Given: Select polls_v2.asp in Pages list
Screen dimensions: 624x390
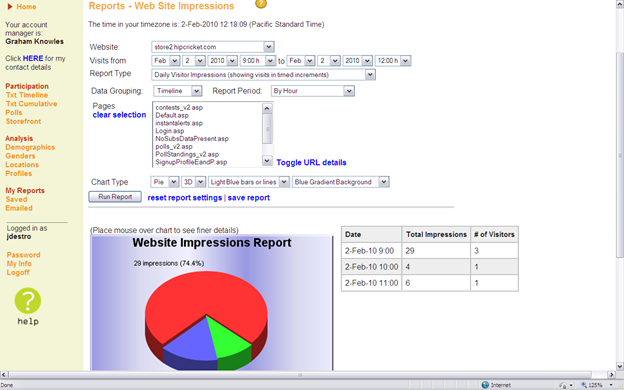Looking at the screenshot, I should pos(174,146).
